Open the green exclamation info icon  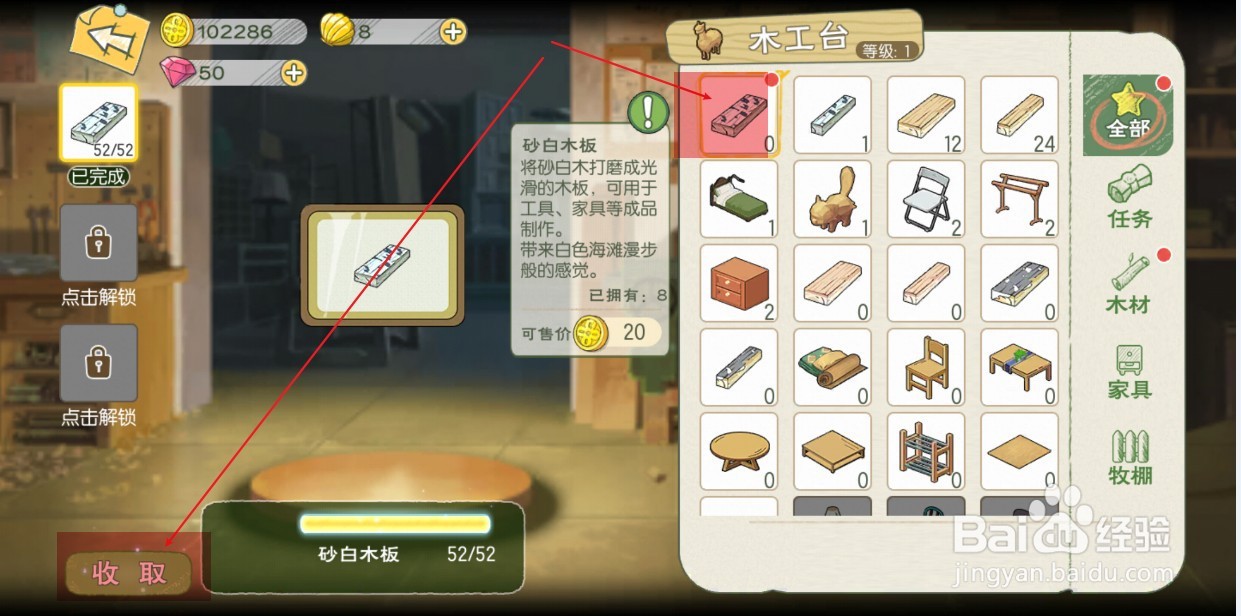pyautogui.click(x=648, y=110)
